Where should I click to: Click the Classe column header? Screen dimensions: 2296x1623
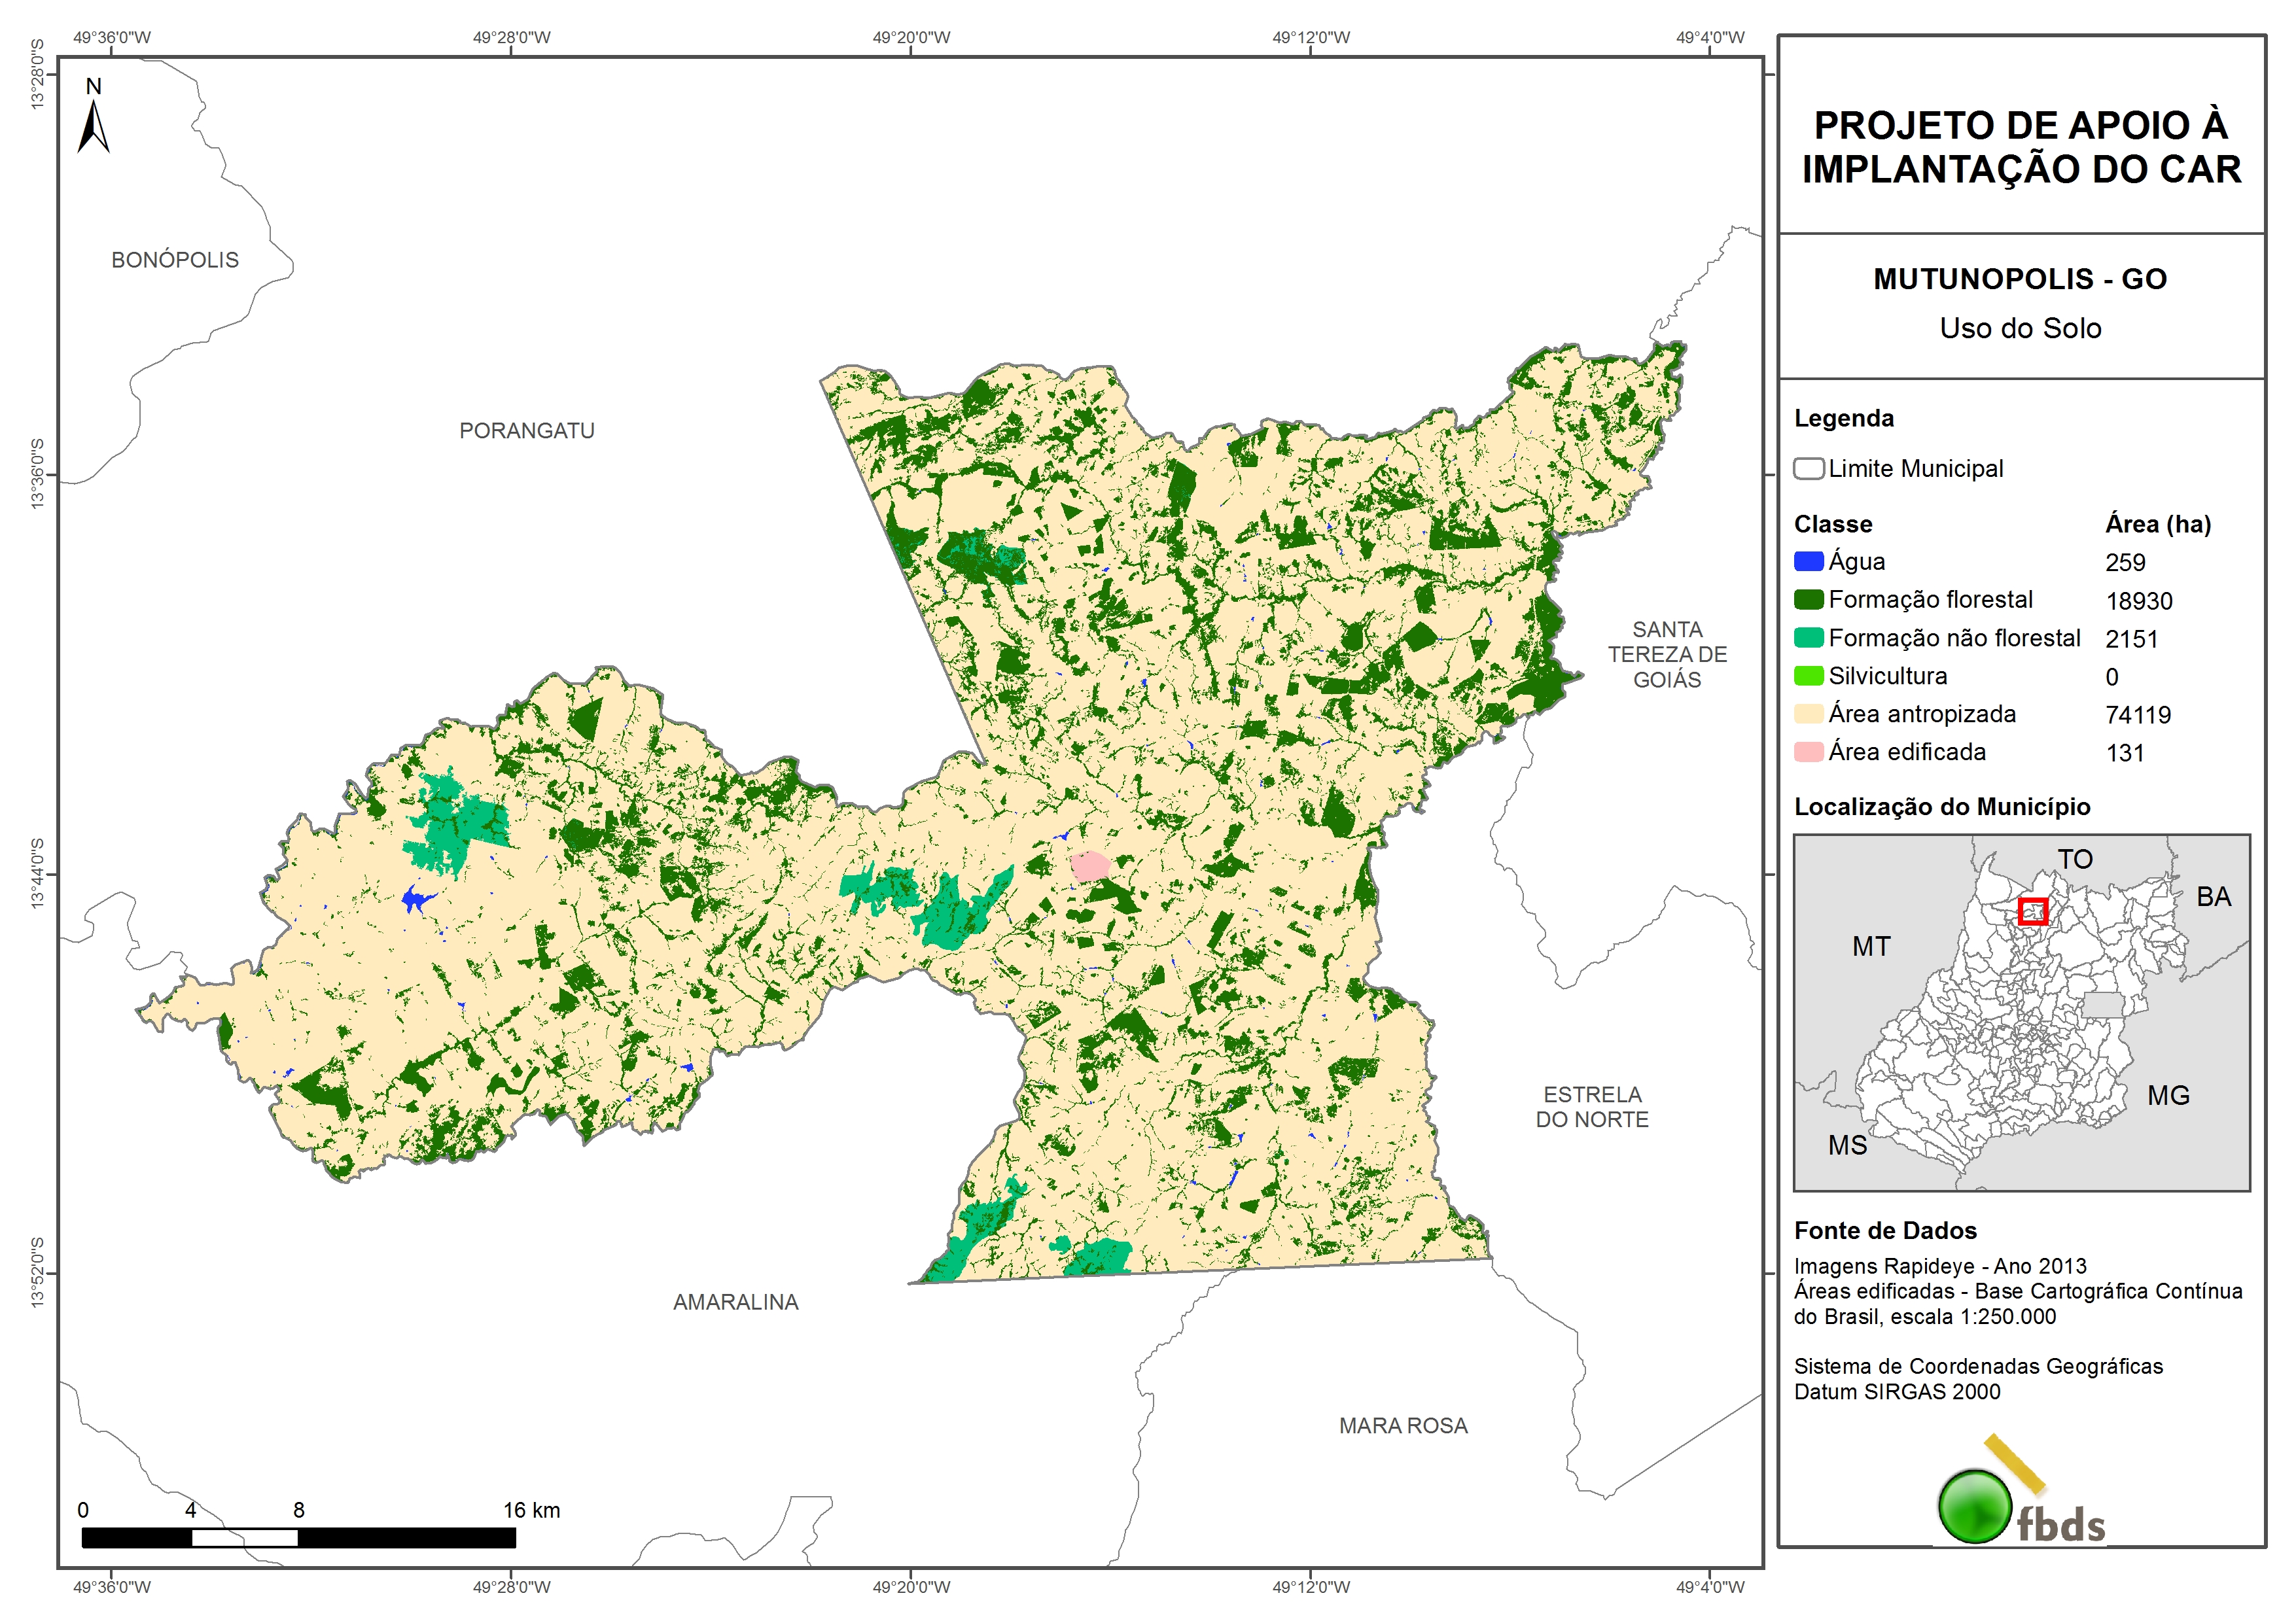tap(1833, 524)
